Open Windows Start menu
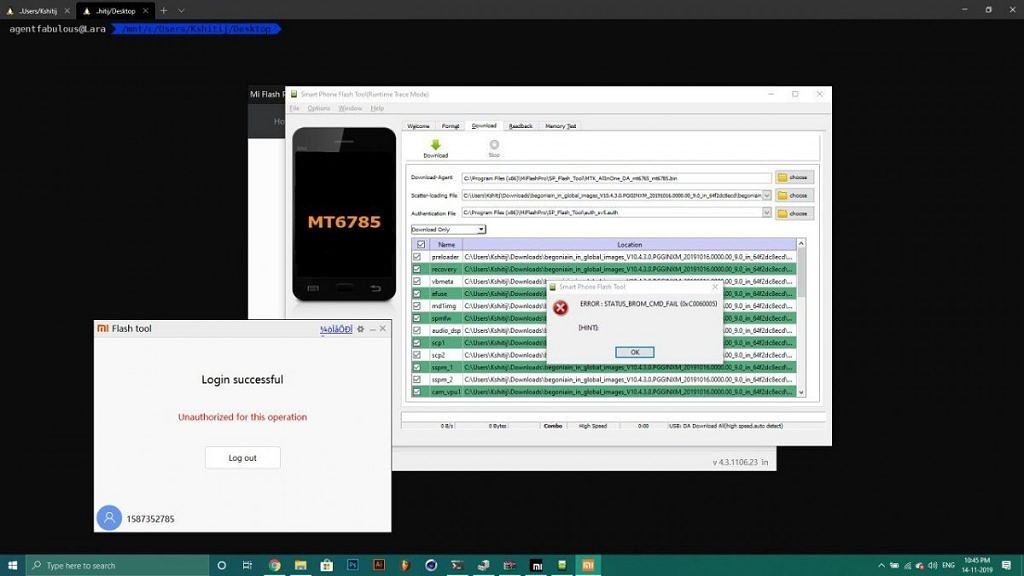Screen dimensions: 1024x576 pos(12,565)
